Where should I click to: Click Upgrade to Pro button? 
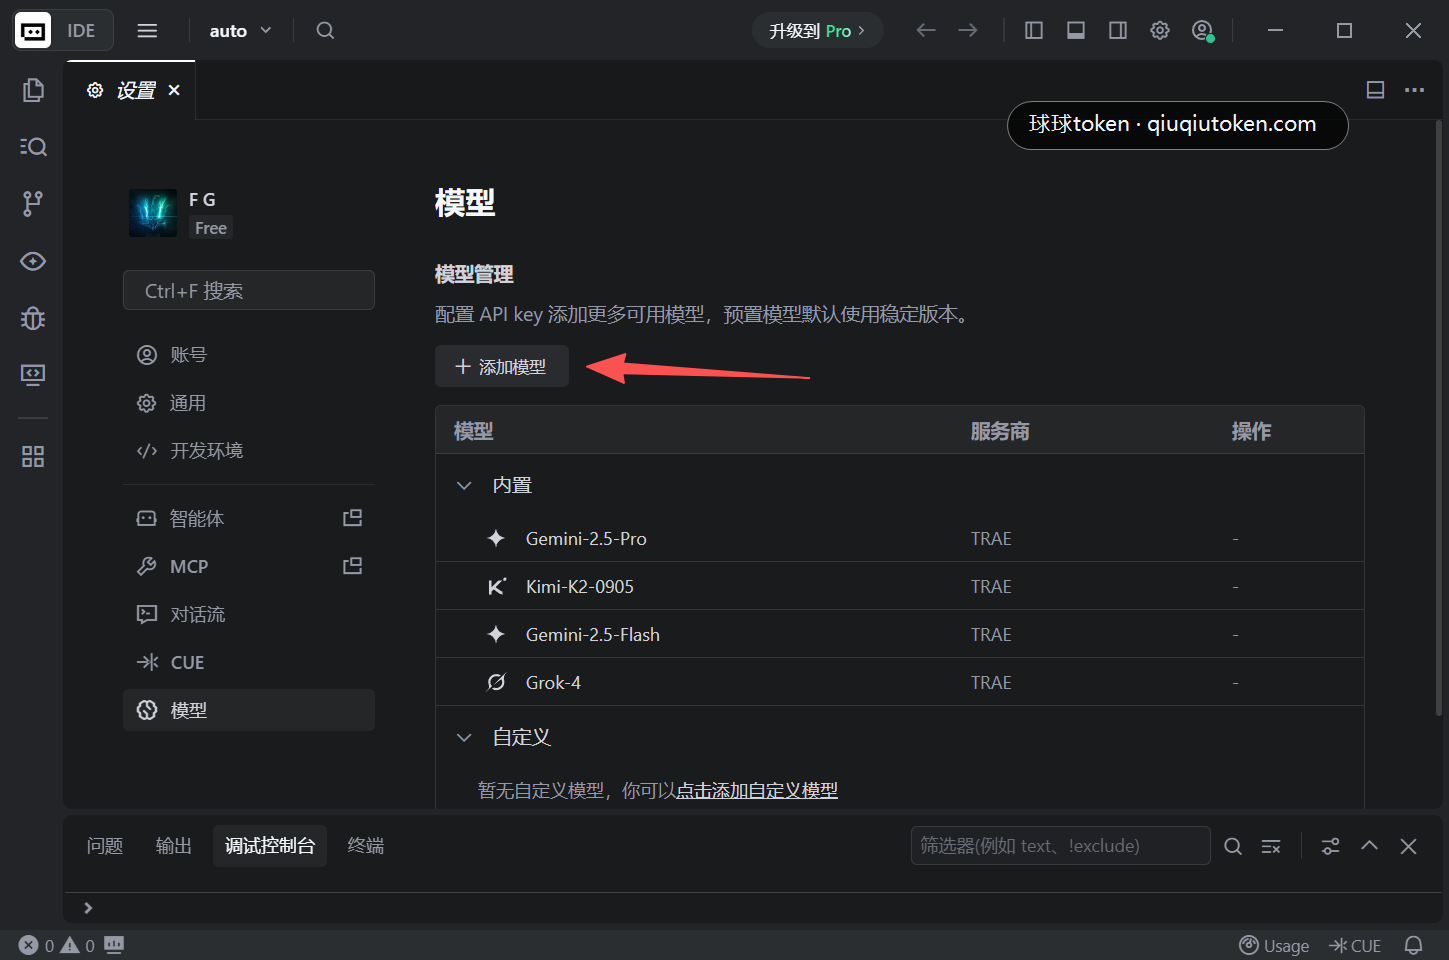[x=817, y=31]
